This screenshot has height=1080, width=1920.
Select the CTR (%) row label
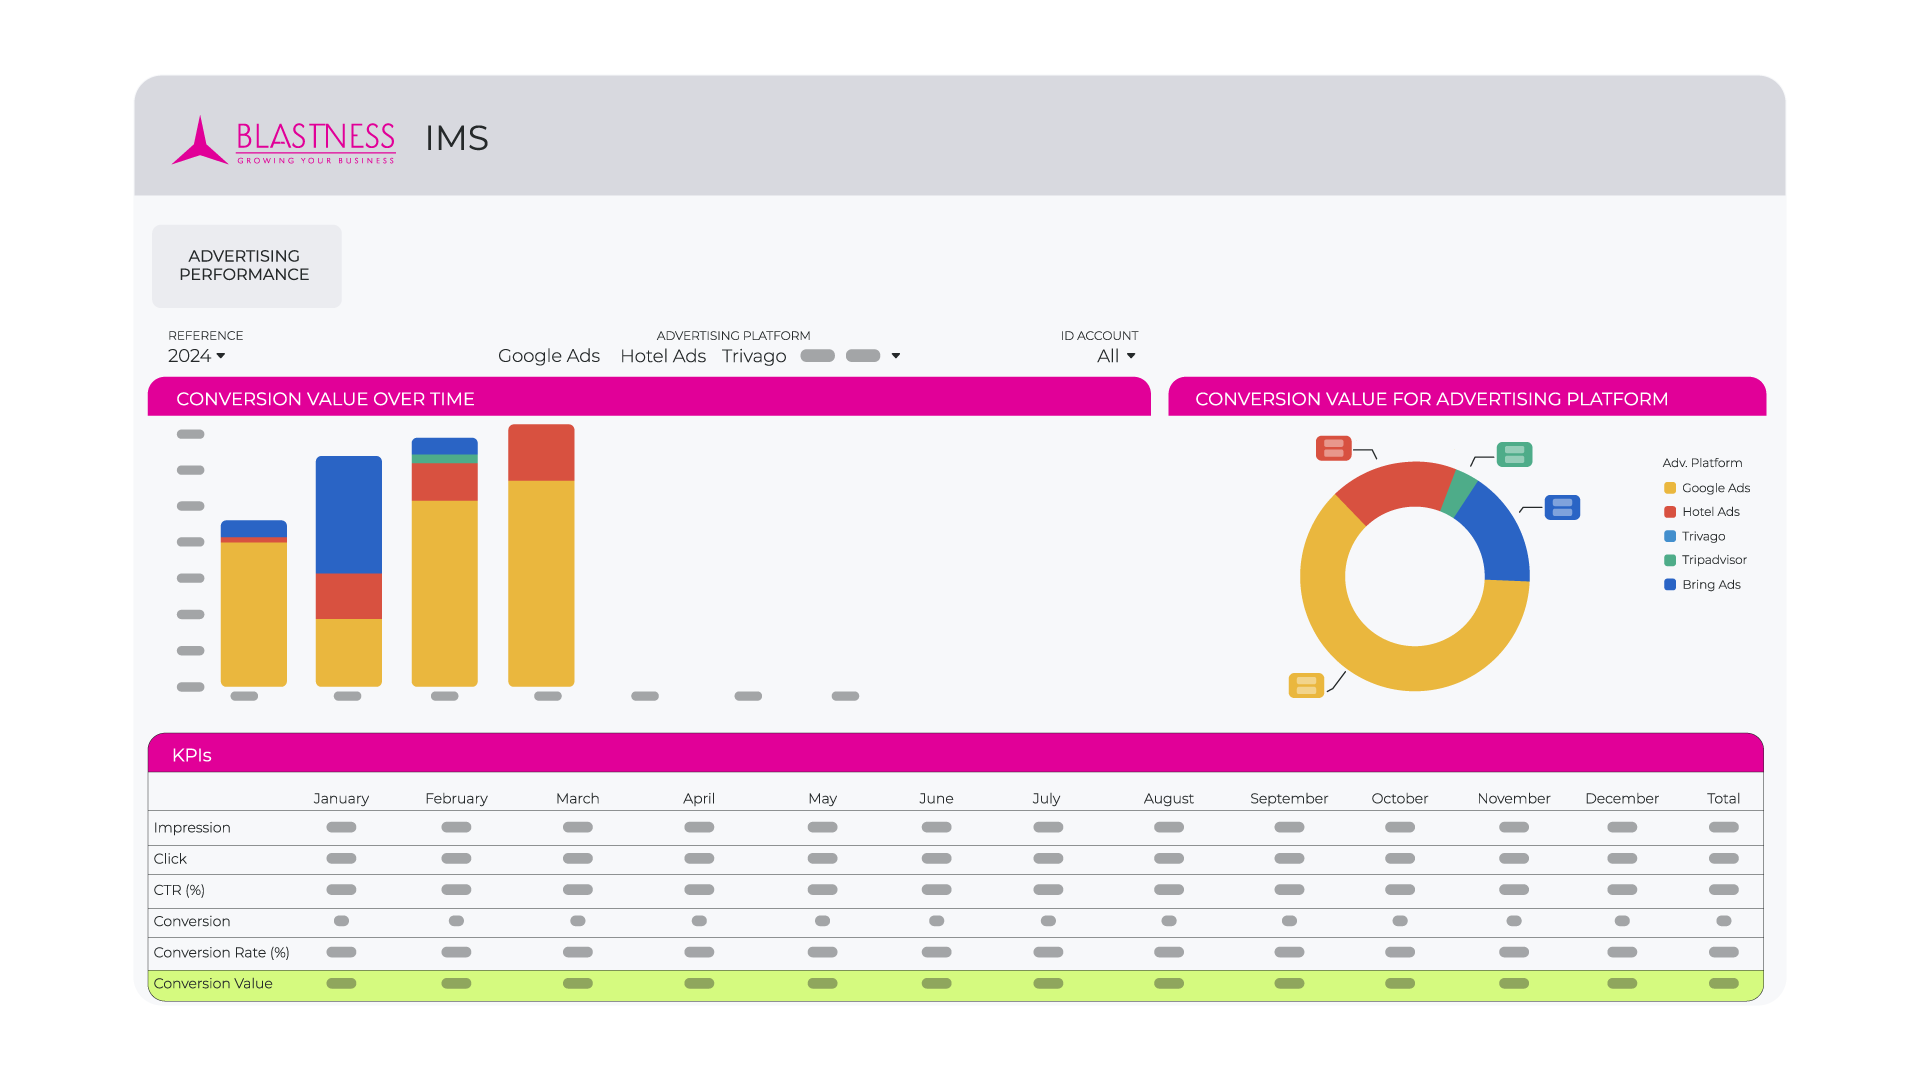pos(179,890)
